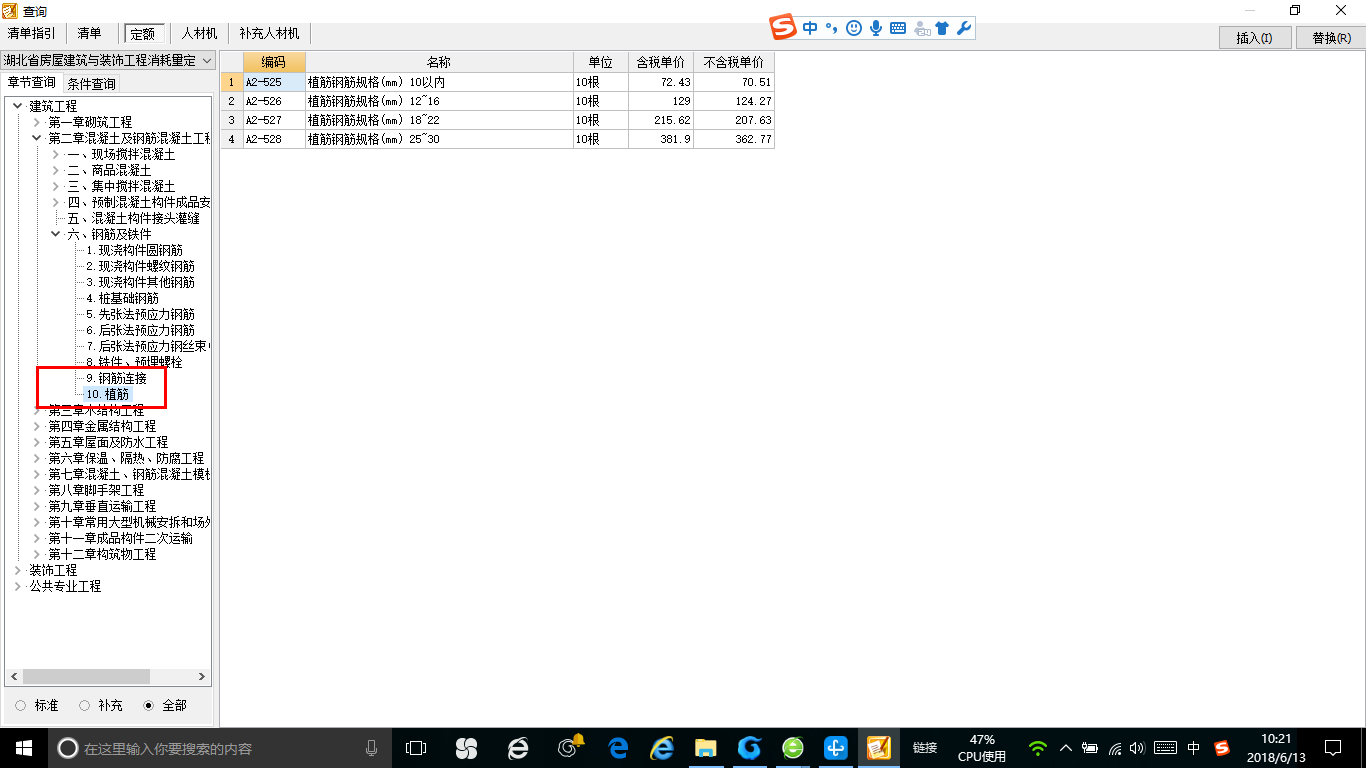This screenshot has height=768, width=1366.
Task: Switch to 条件查询 tab
Action: (92, 84)
